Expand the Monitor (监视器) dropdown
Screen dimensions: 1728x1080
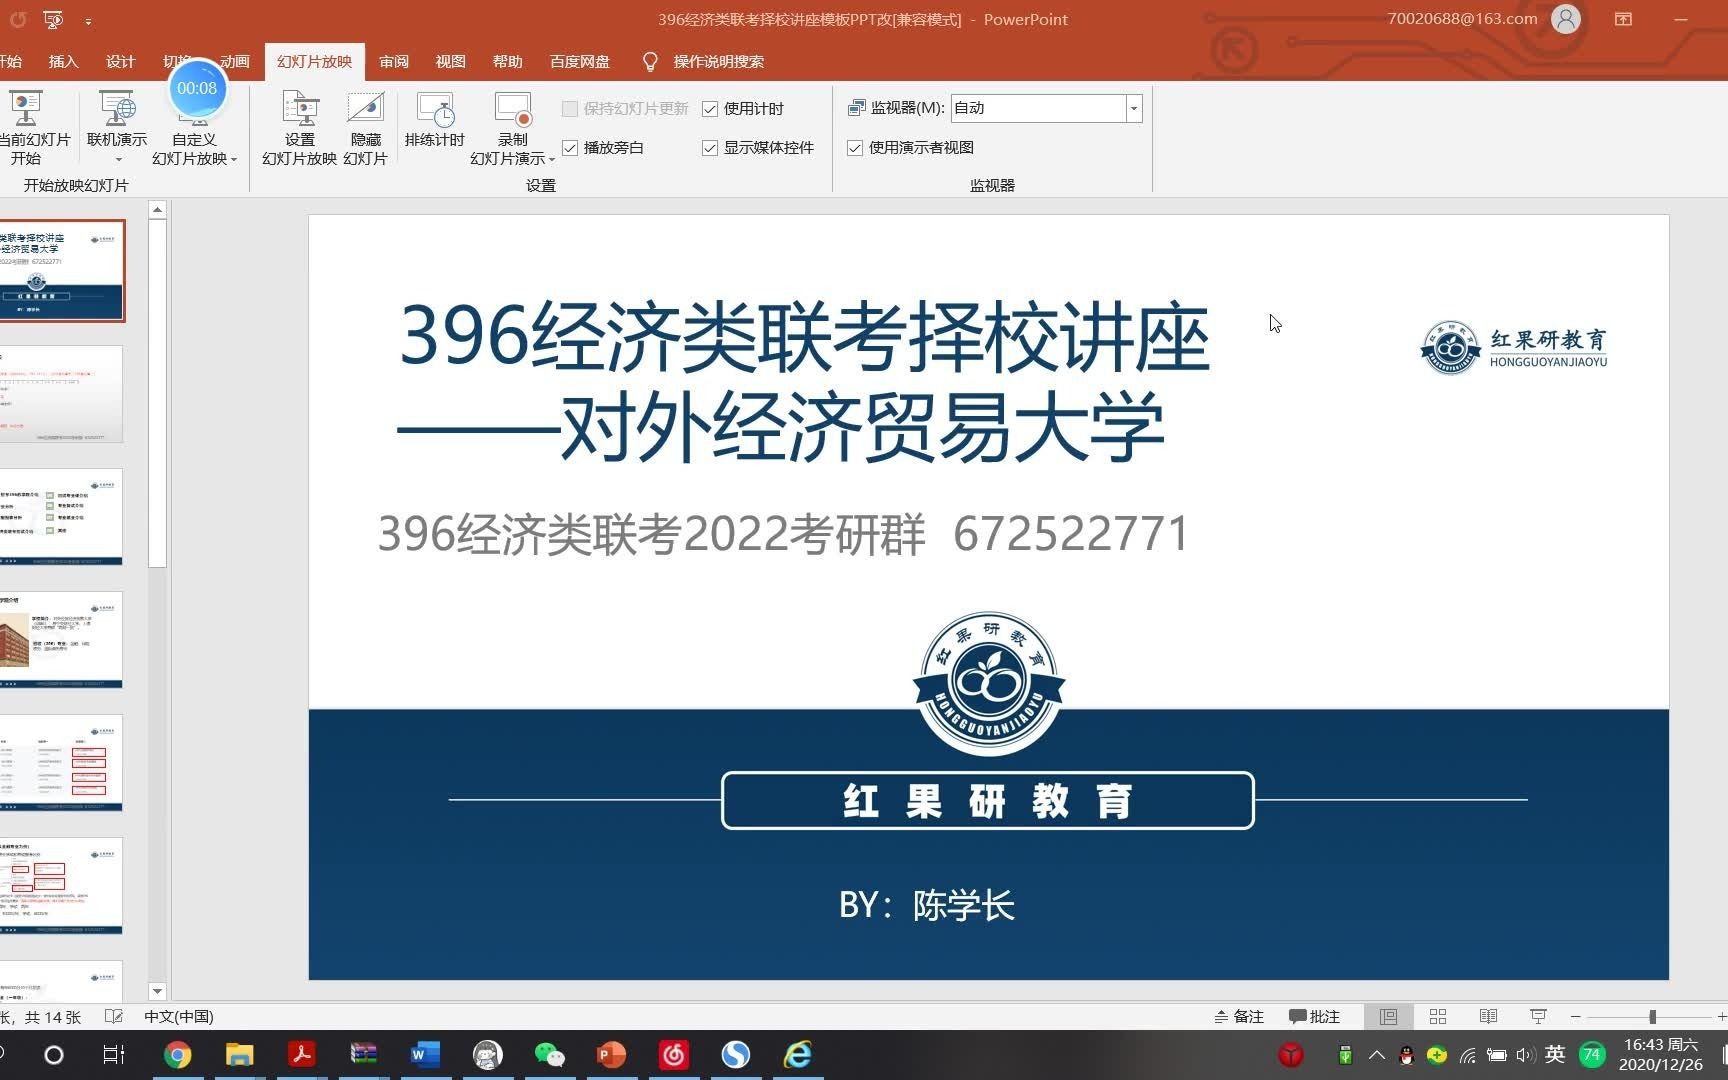[1134, 108]
